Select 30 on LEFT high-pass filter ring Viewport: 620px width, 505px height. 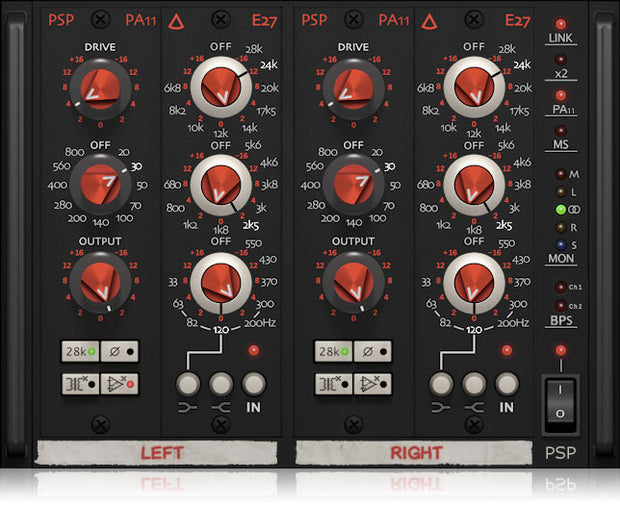pos(136,167)
